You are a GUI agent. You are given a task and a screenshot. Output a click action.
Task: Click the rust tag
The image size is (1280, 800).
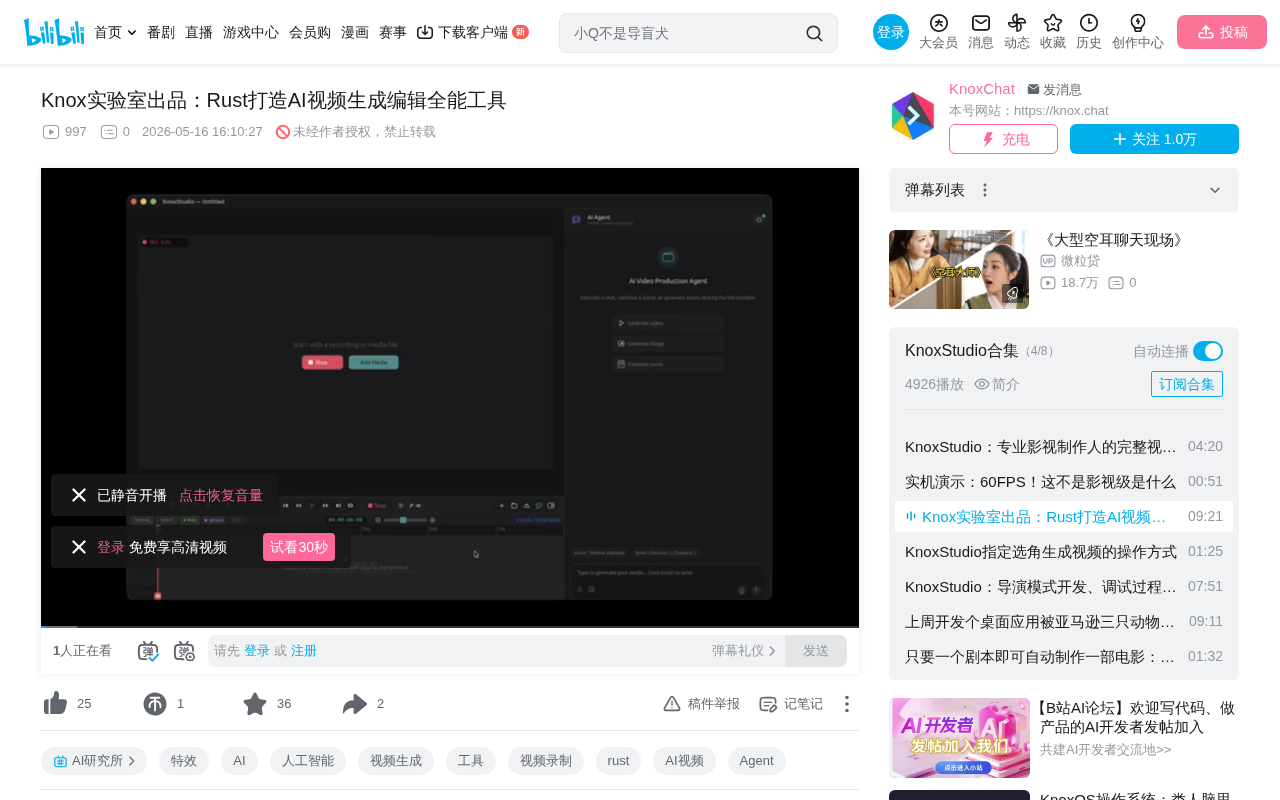(618, 761)
